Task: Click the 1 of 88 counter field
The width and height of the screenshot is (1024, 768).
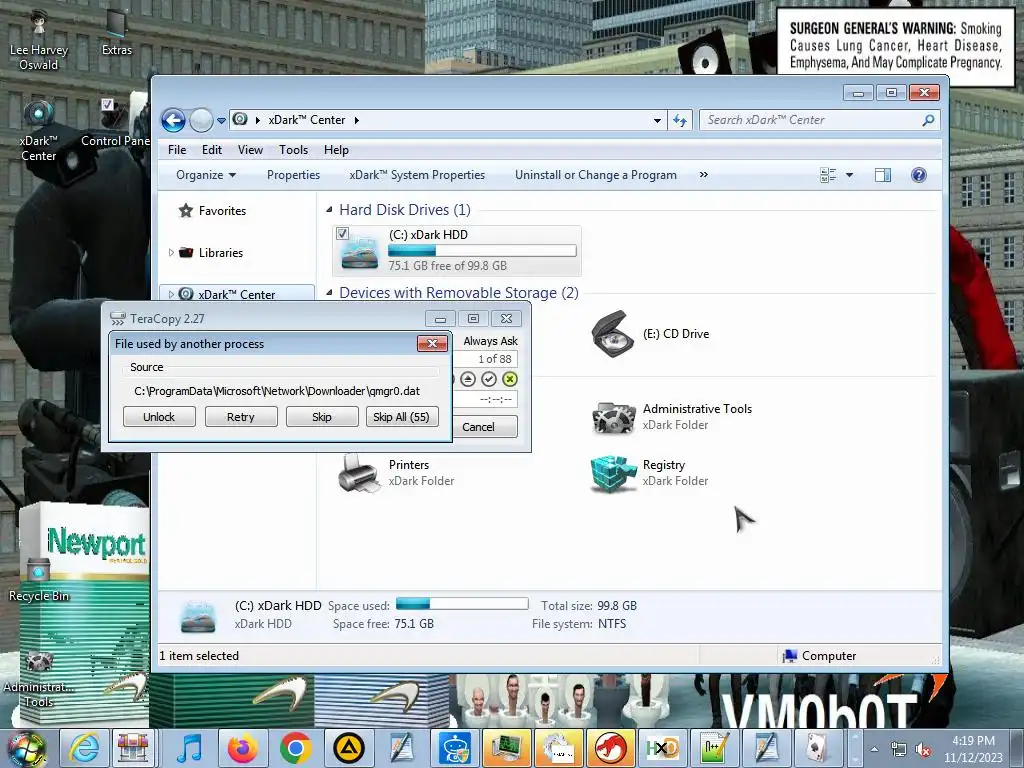Action: [485, 359]
